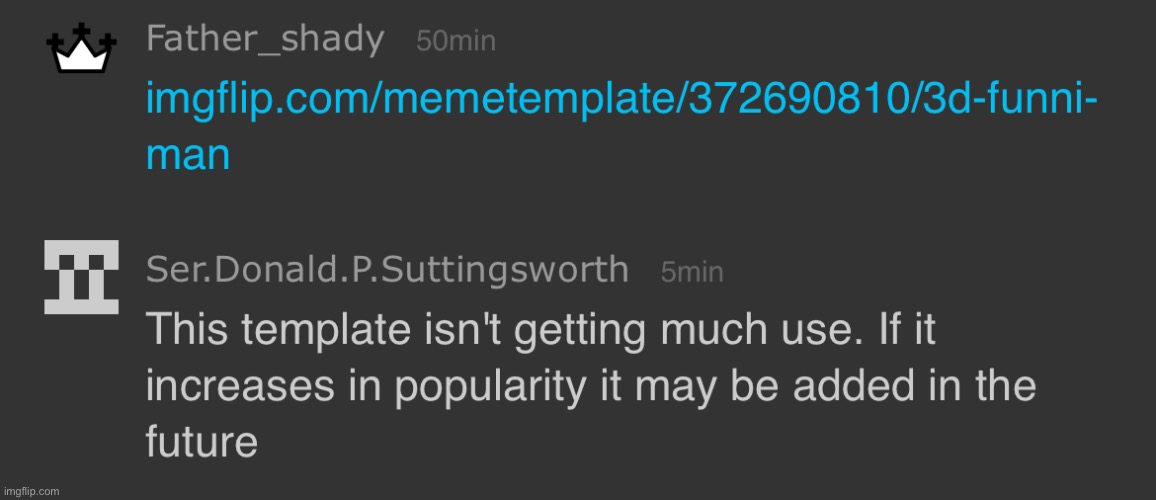The width and height of the screenshot is (1156, 500).
Task: Open Father_shady's user profile
Action: coord(265,40)
